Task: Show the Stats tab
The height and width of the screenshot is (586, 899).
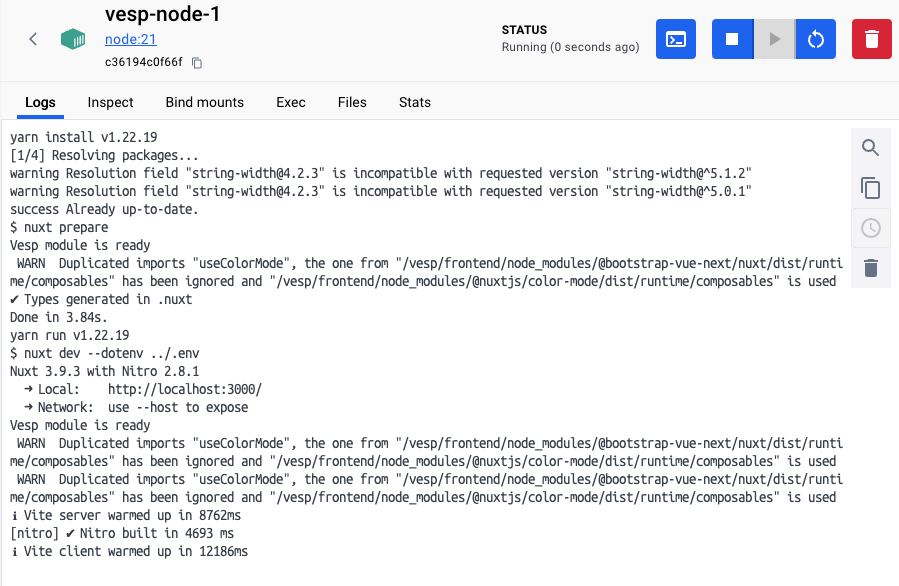Action: pyautogui.click(x=415, y=102)
